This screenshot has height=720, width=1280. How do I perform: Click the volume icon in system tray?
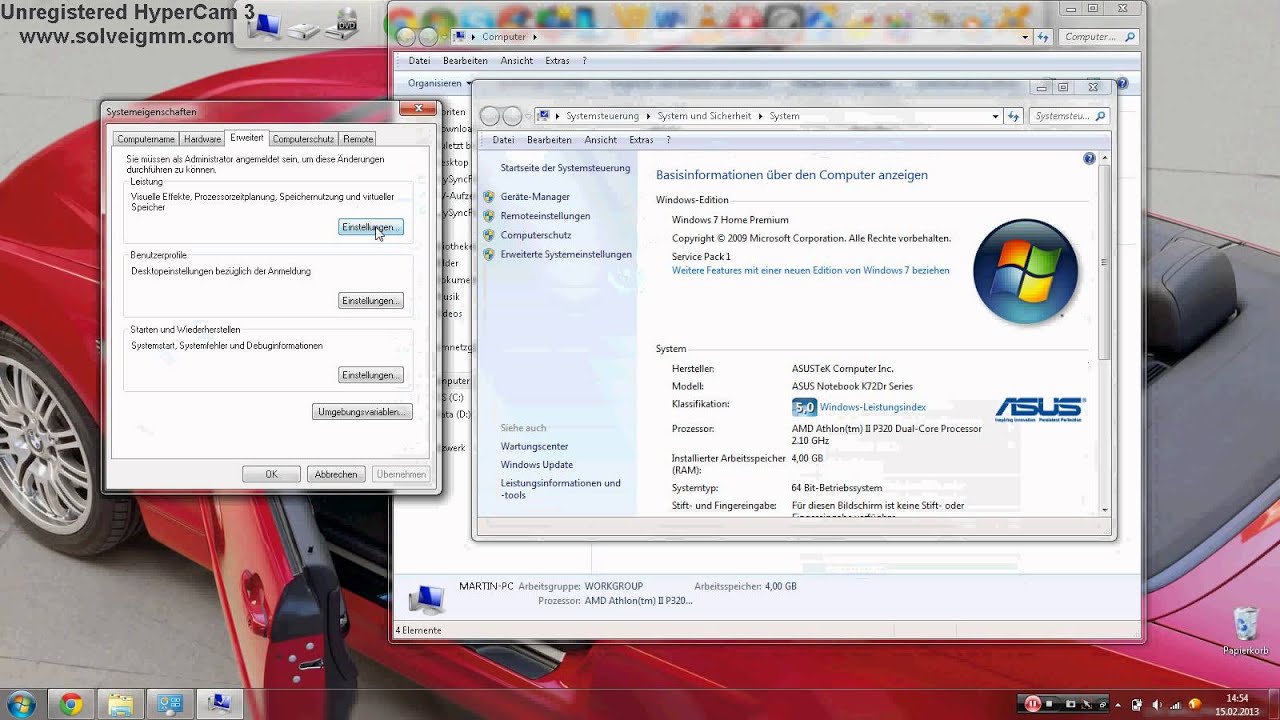click(1157, 704)
